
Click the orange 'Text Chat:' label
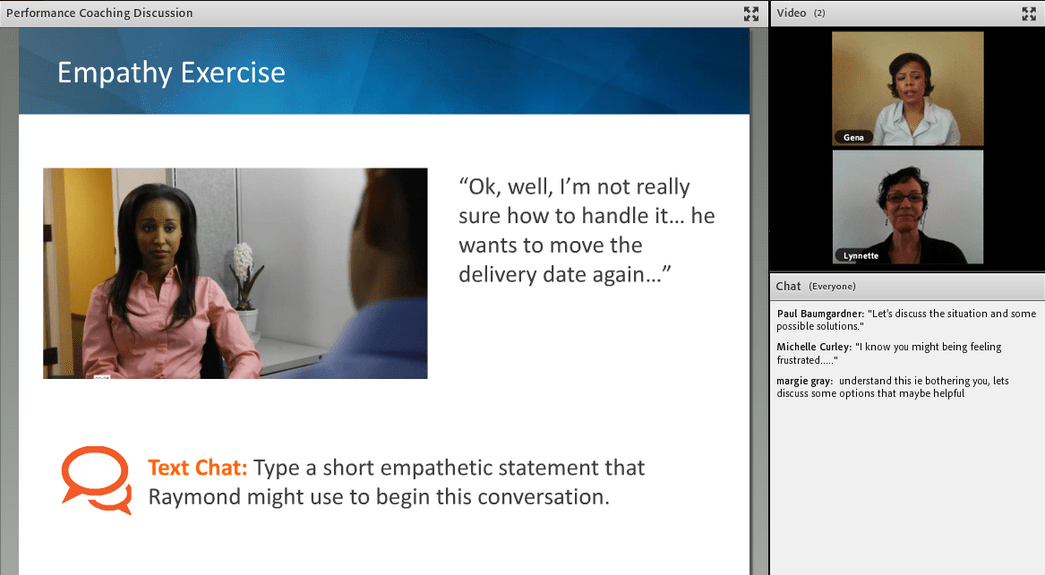click(197, 468)
